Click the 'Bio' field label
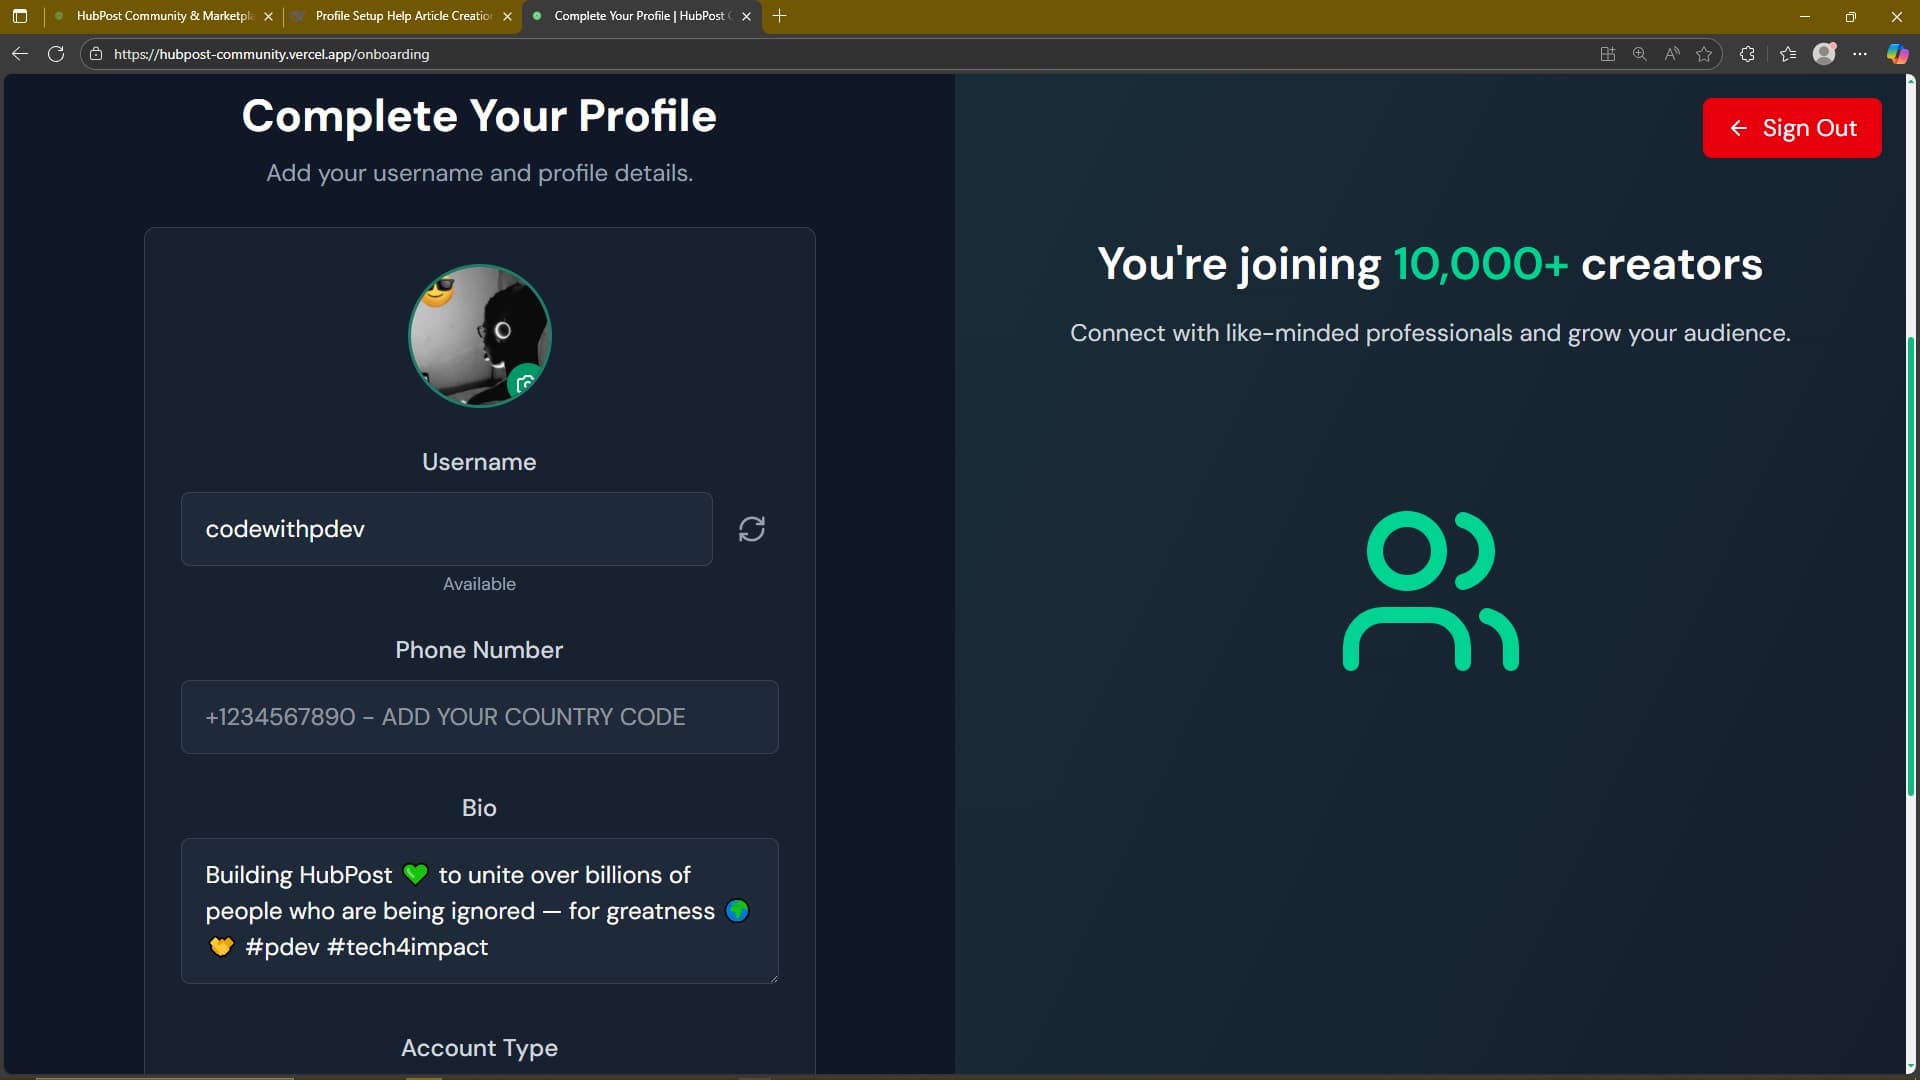Image resolution: width=1920 pixels, height=1080 pixels. (x=480, y=808)
